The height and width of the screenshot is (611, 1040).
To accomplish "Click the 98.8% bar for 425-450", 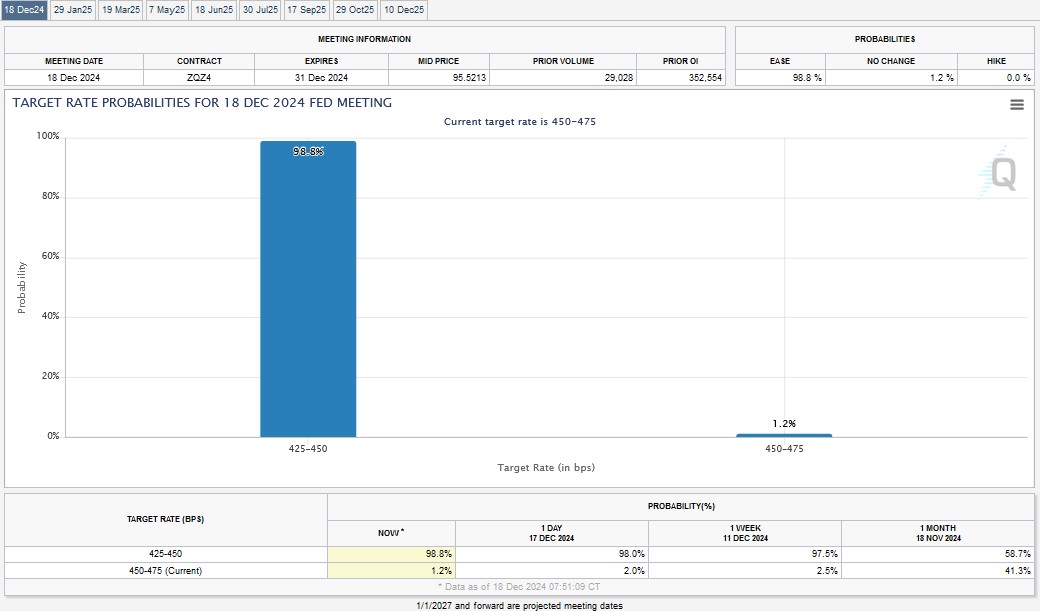I will pos(307,290).
